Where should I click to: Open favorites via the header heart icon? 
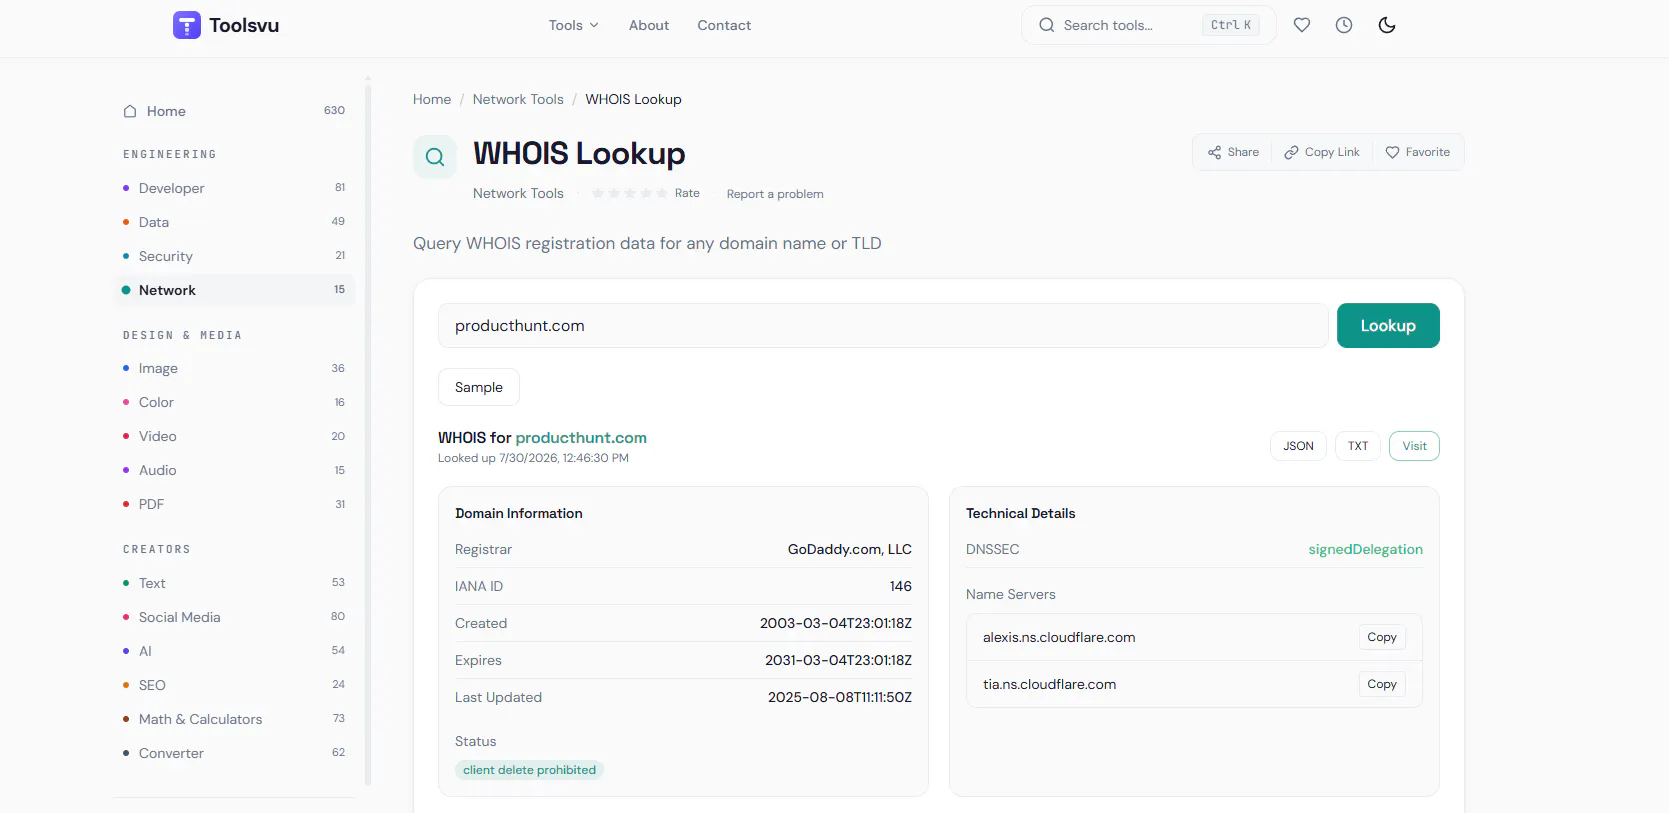[x=1302, y=25]
